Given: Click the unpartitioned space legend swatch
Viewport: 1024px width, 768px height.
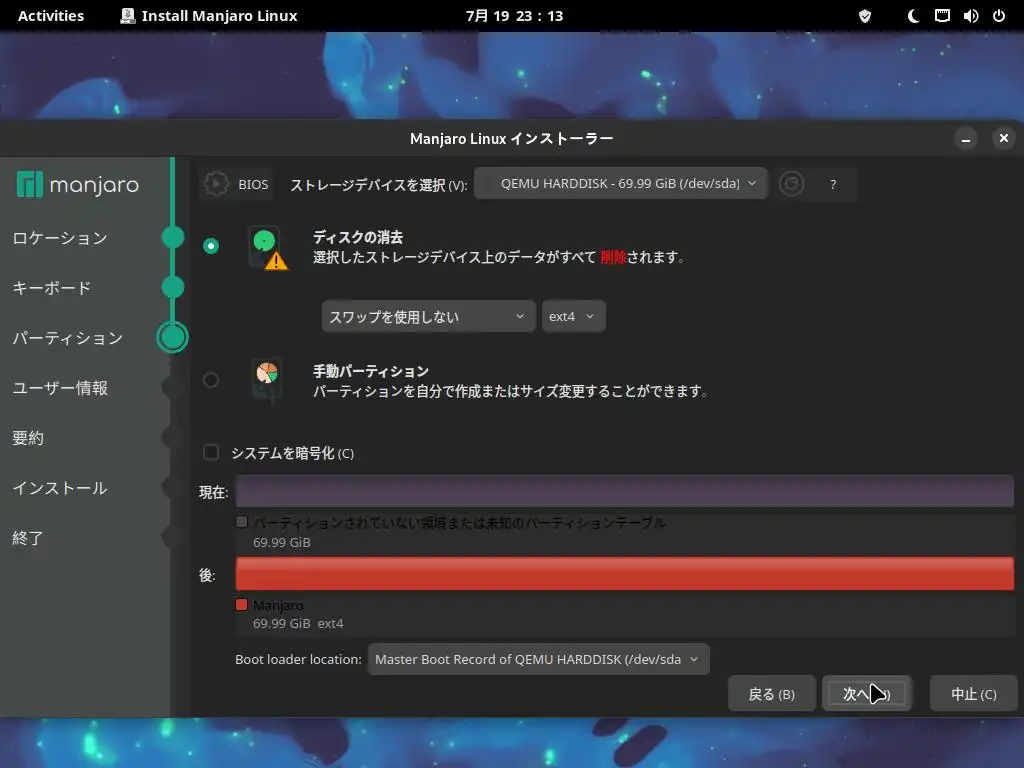Looking at the screenshot, I should coord(242,522).
